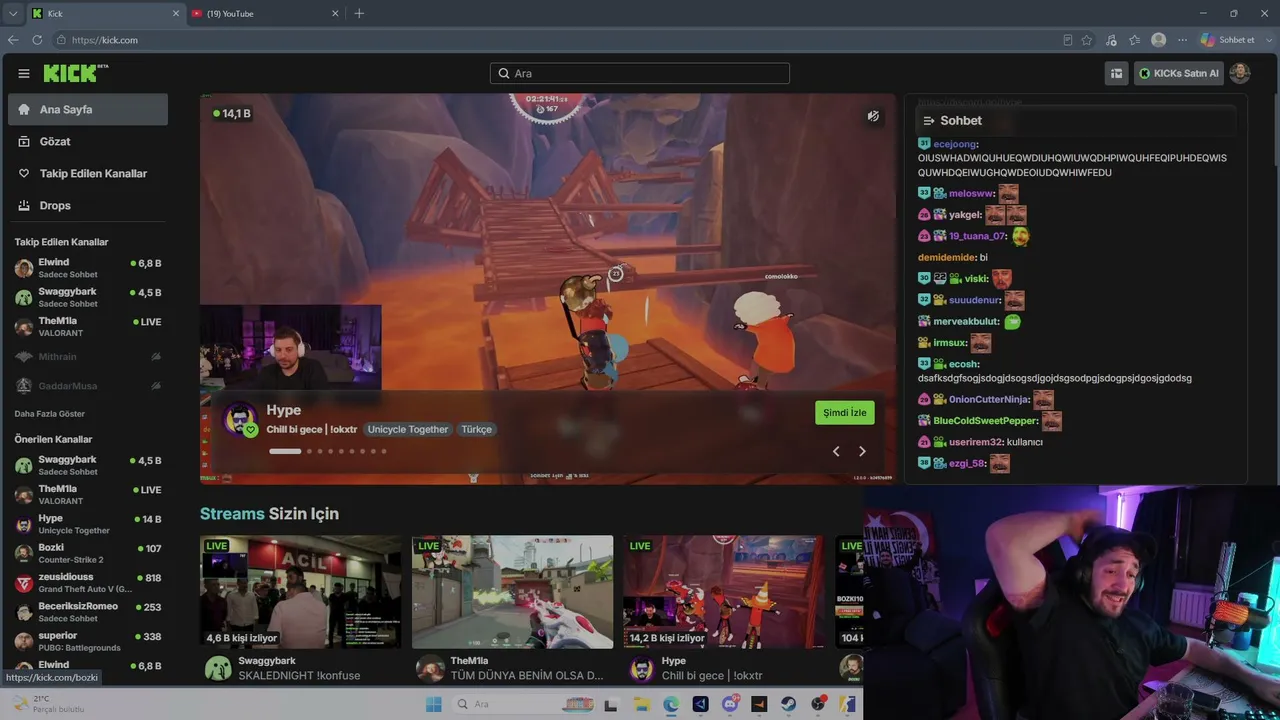The width and height of the screenshot is (1280, 720).
Task: Click chat username demidemide
Action: pos(947,258)
